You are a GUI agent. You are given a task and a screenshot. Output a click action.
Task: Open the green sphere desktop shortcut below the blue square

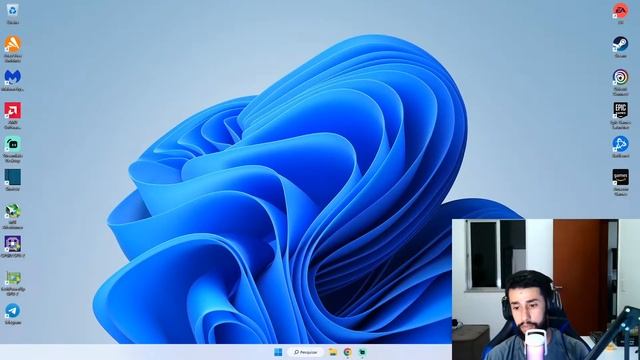click(13, 211)
